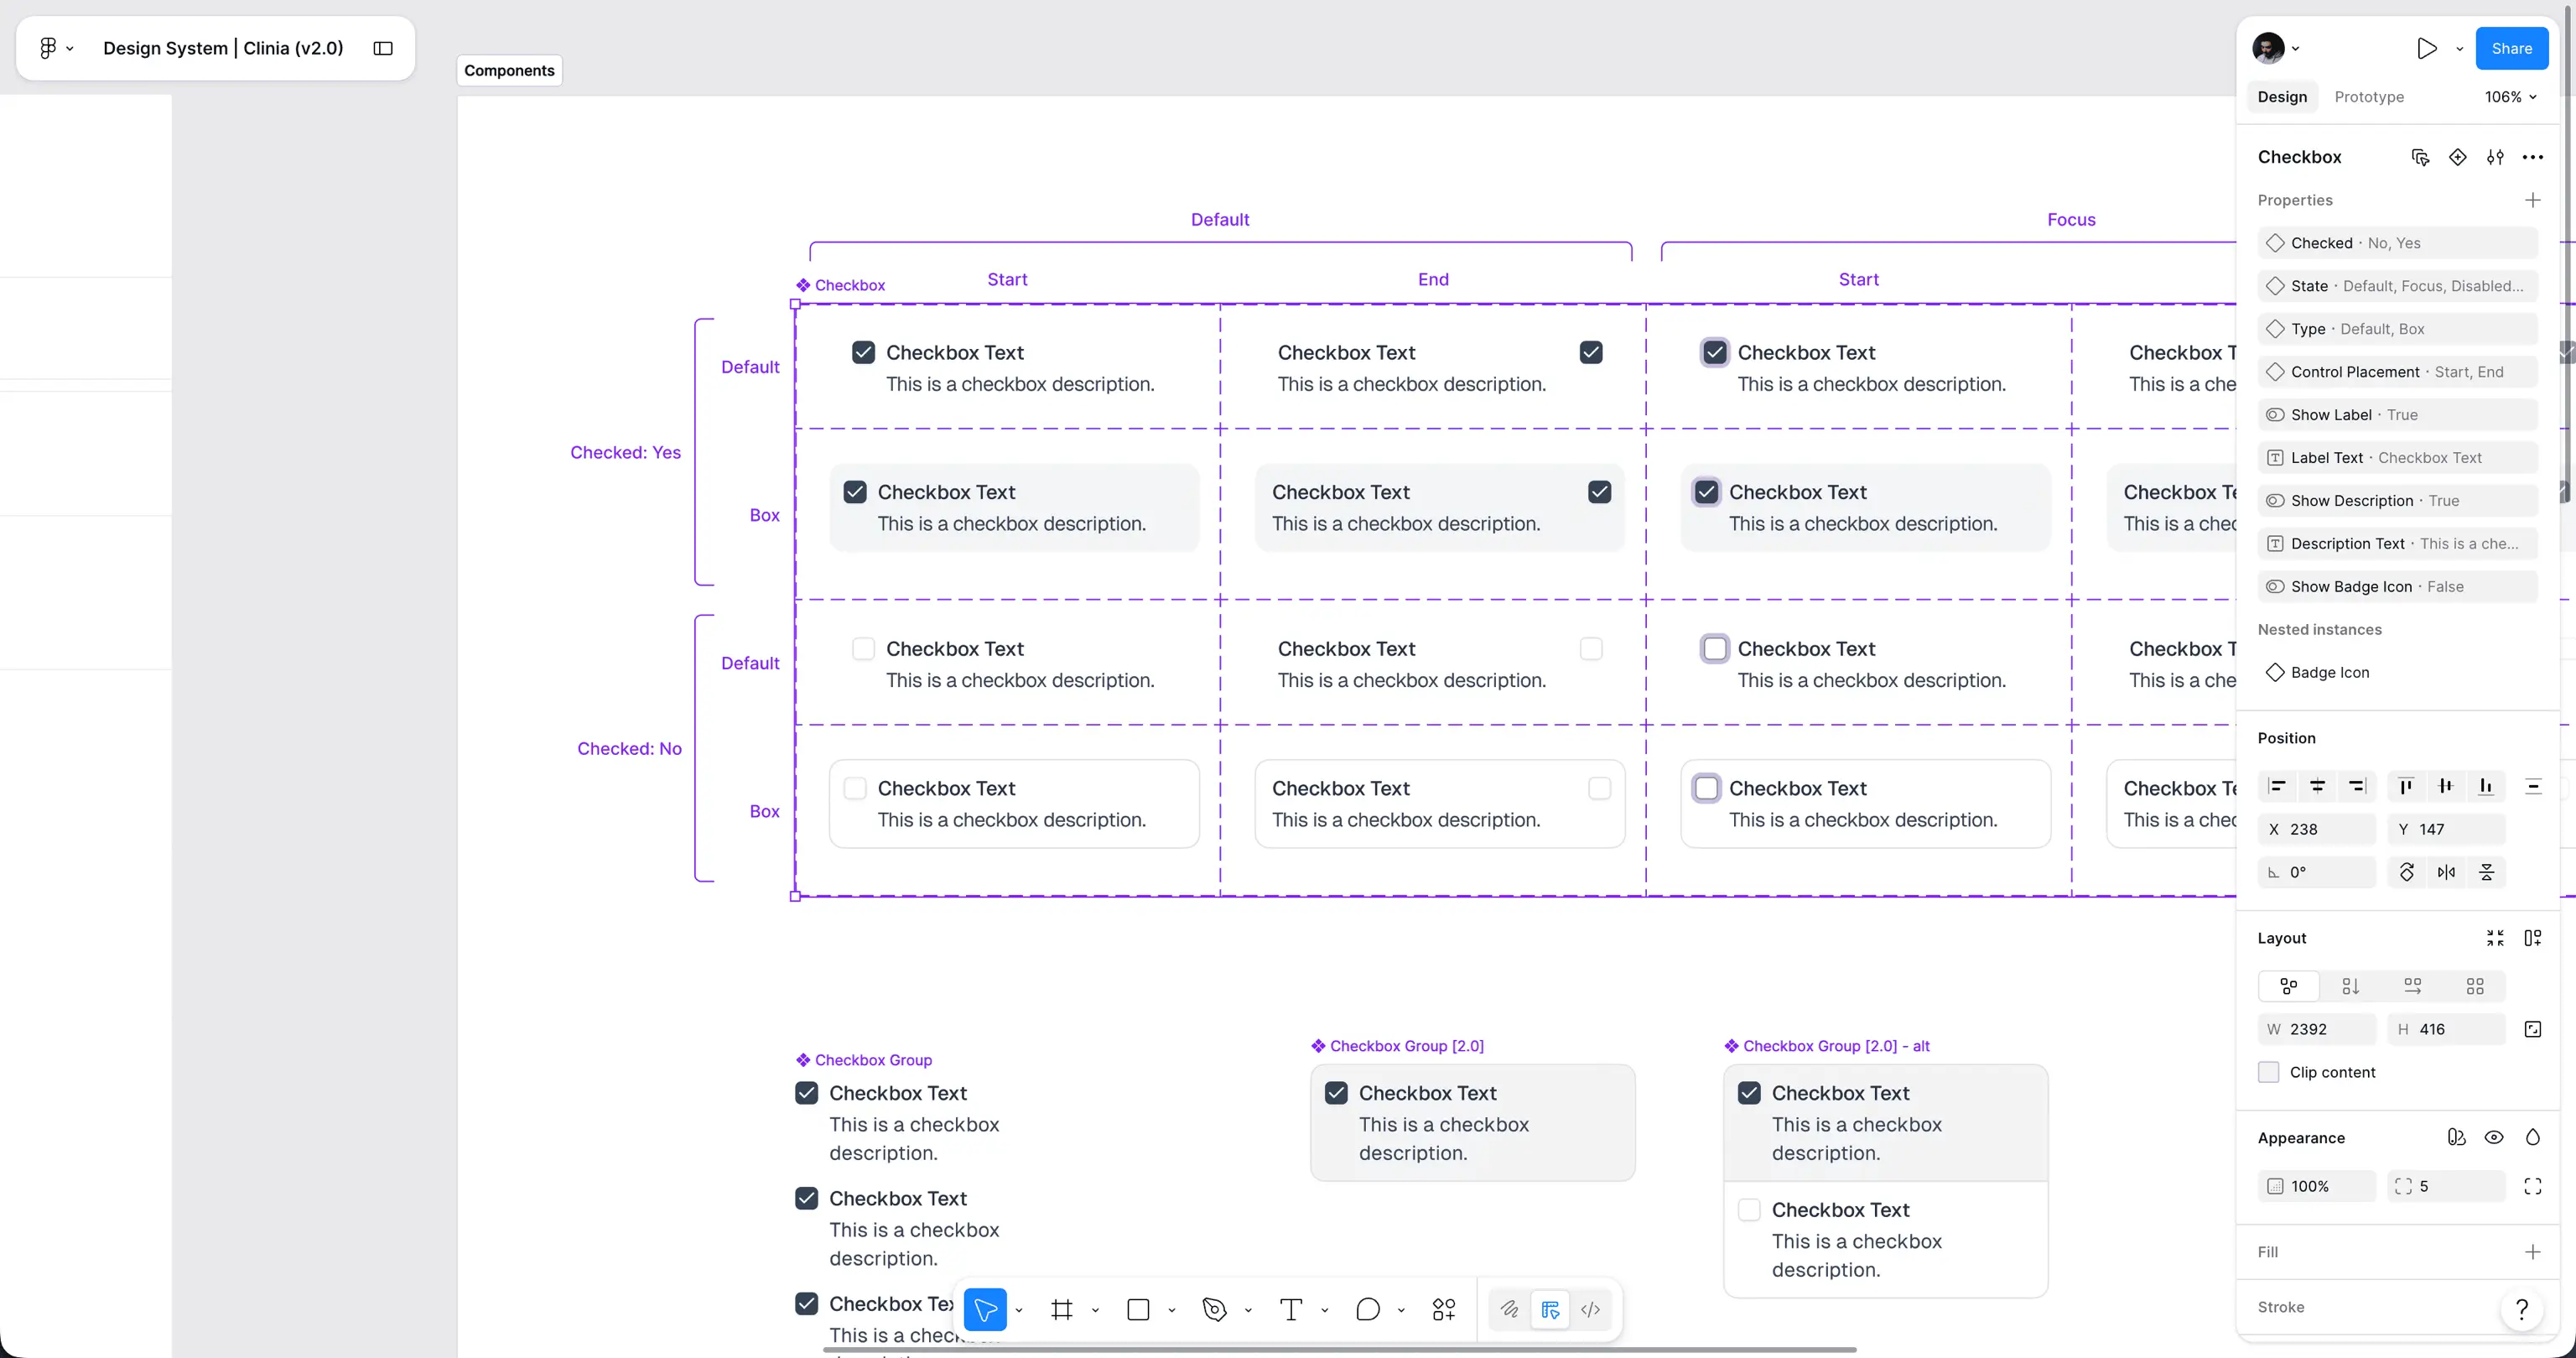Rotate 90 degrees icon
Viewport: 2576px width, 1358px height.
tap(2407, 872)
